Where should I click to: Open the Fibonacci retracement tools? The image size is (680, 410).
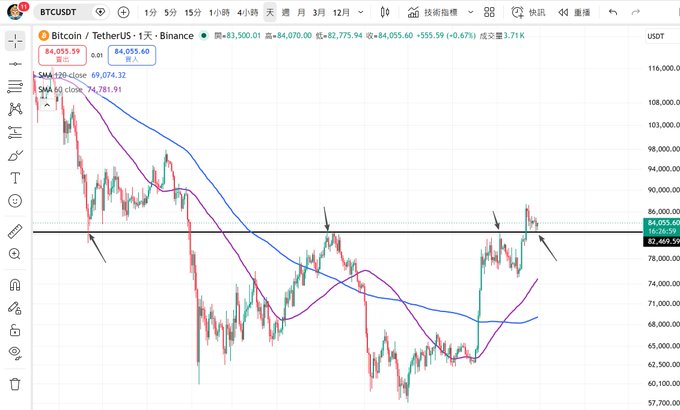click(15, 86)
